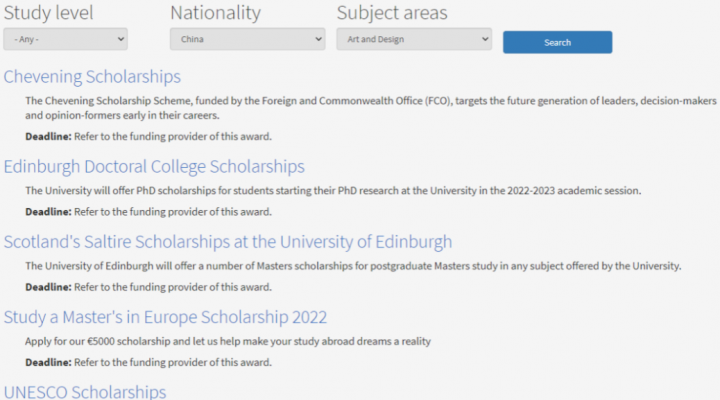Click the Deadline line under Saltire Scholarships
720x400 pixels.
click(x=148, y=287)
